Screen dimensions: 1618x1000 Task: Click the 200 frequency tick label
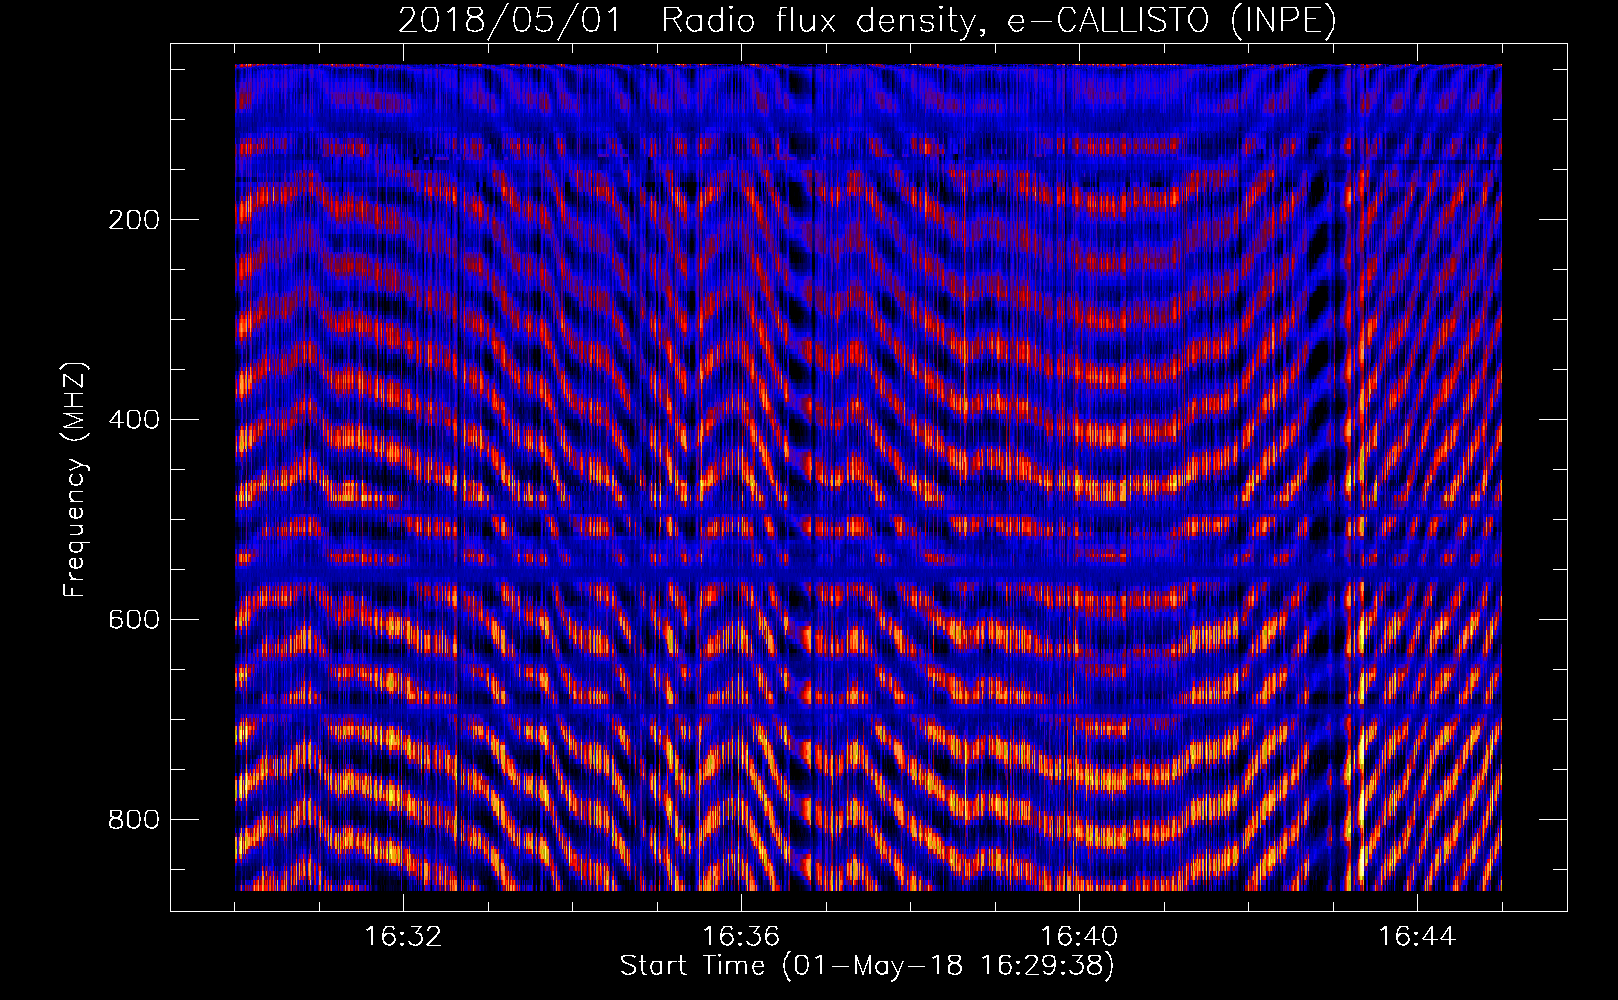click(x=133, y=220)
